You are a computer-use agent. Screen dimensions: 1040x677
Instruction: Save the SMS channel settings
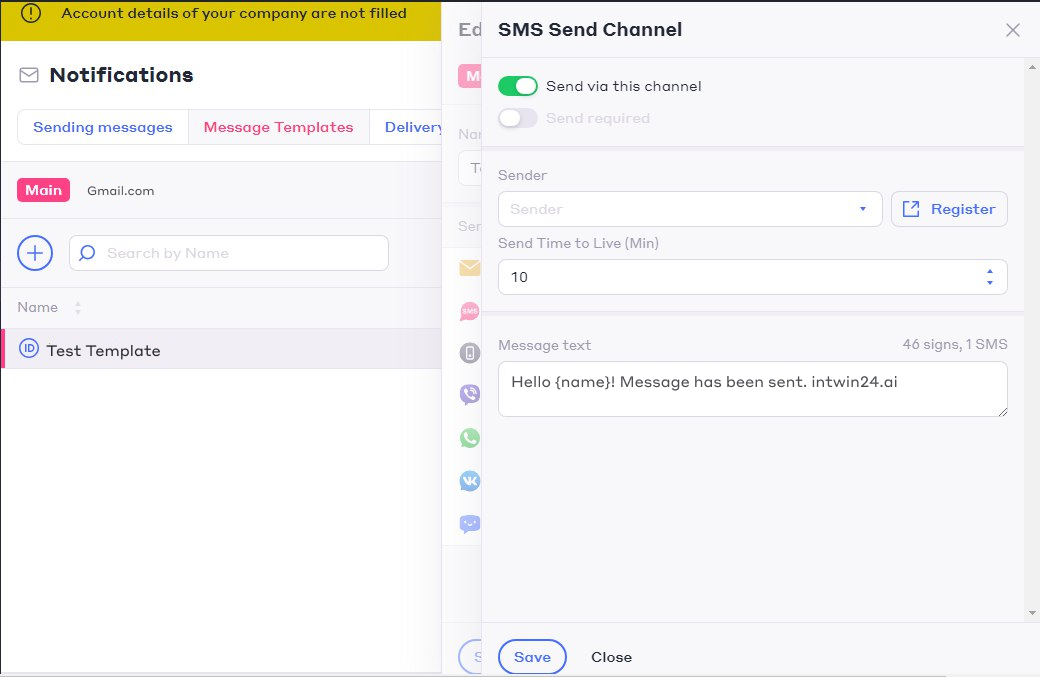tap(532, 657)
